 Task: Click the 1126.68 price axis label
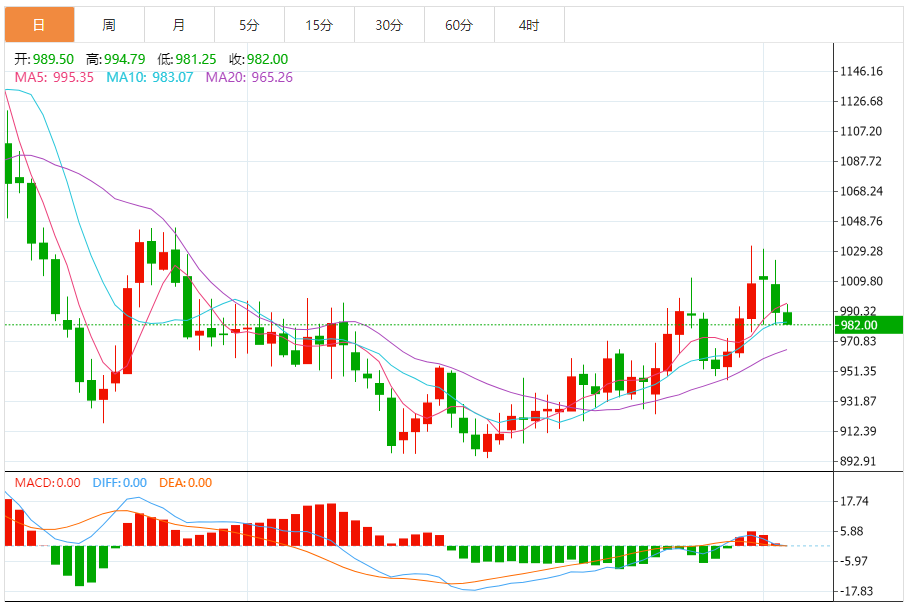(861, 102)
